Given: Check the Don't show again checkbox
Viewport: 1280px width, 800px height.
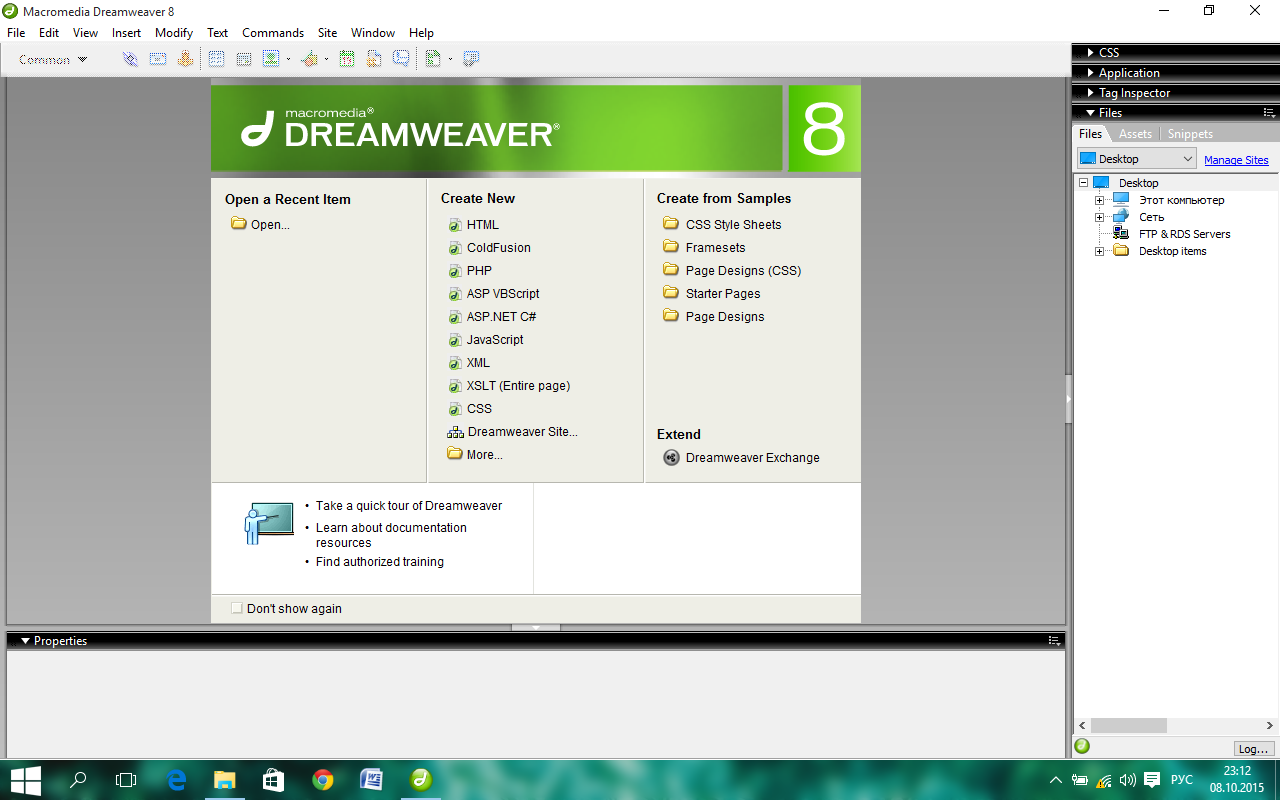Looking at the screenshot, I should click(237, 608).
